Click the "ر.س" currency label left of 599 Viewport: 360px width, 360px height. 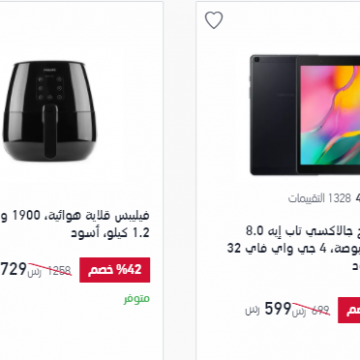252,311
